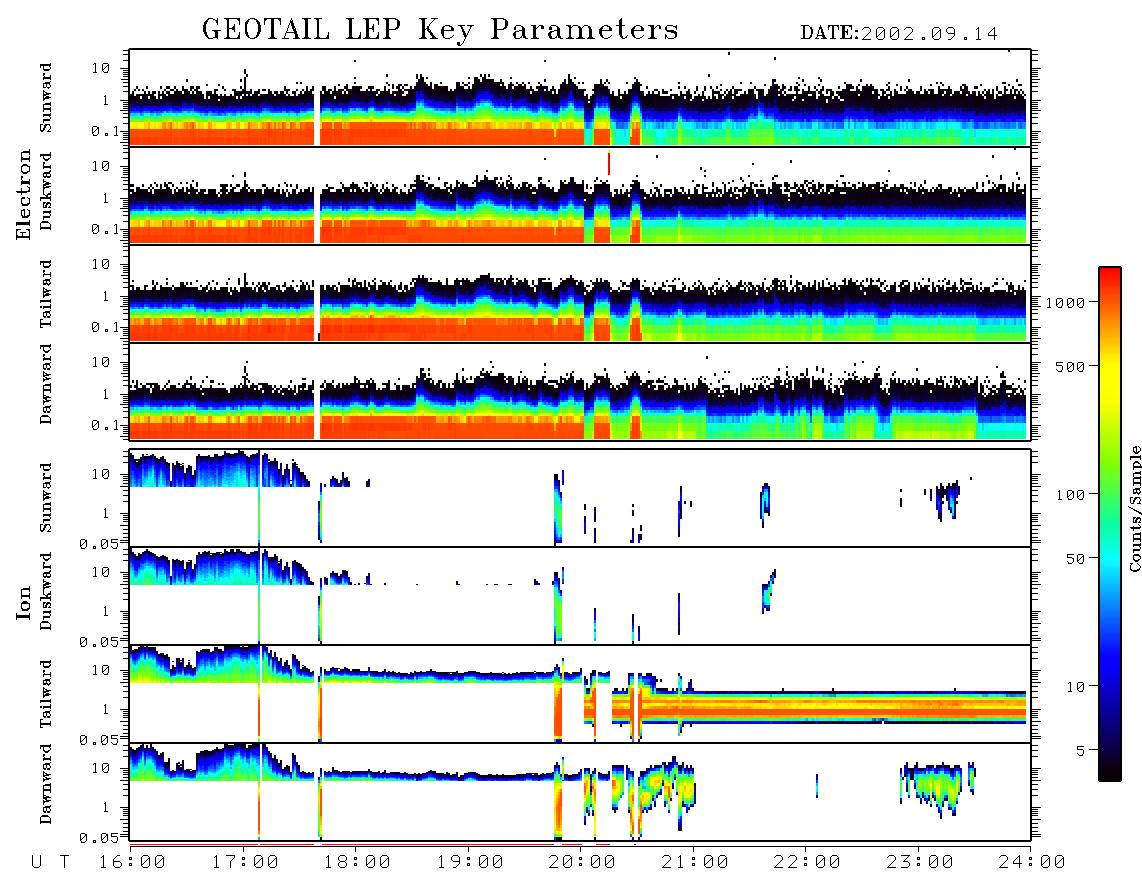Click the rainbow Counts/Sample color bar
The image size is (1142, 880).
(x=1110, y=524)
